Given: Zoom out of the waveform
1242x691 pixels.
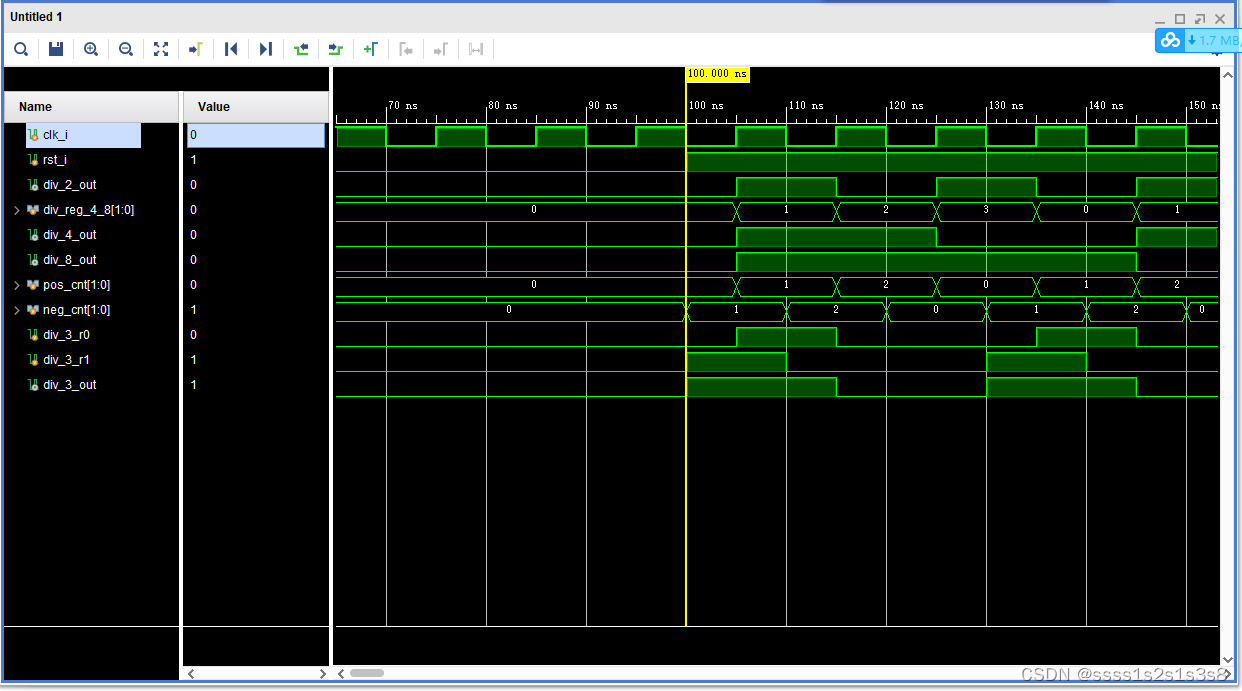Looking at the screenshot, I should [x=126, y=49].
